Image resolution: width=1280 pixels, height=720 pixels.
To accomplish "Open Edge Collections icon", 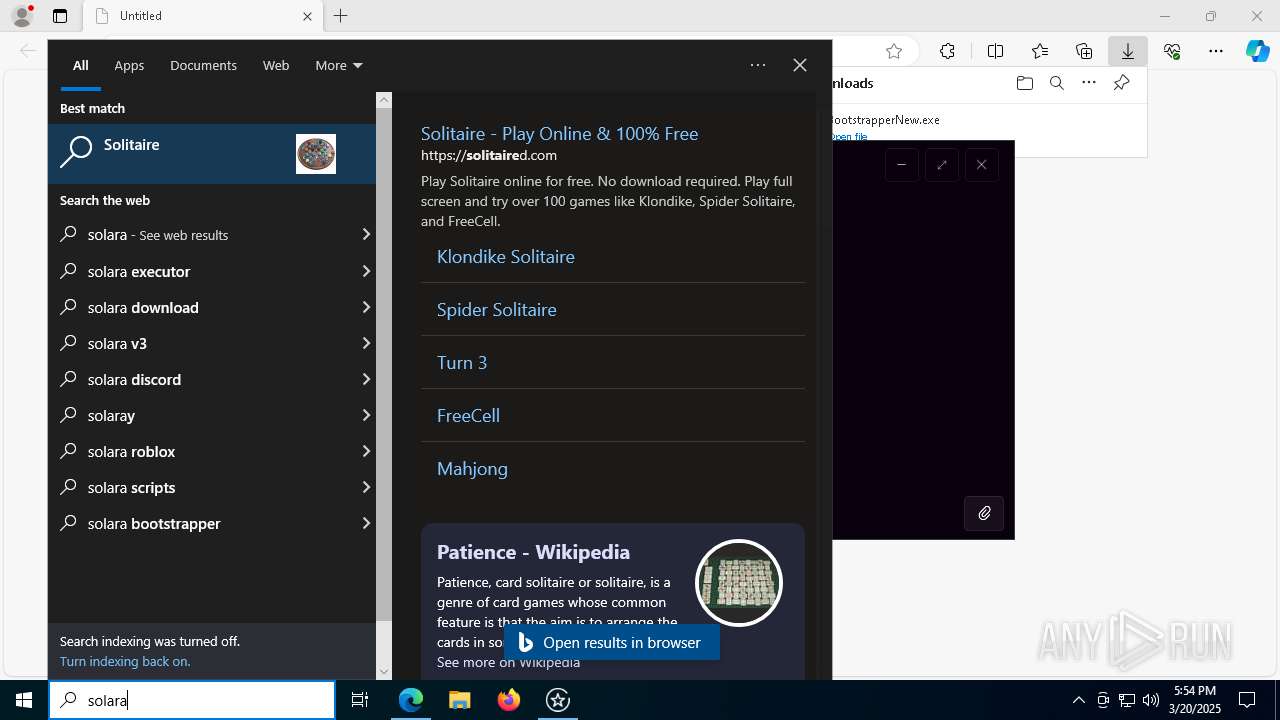I will pos(1084,51).
